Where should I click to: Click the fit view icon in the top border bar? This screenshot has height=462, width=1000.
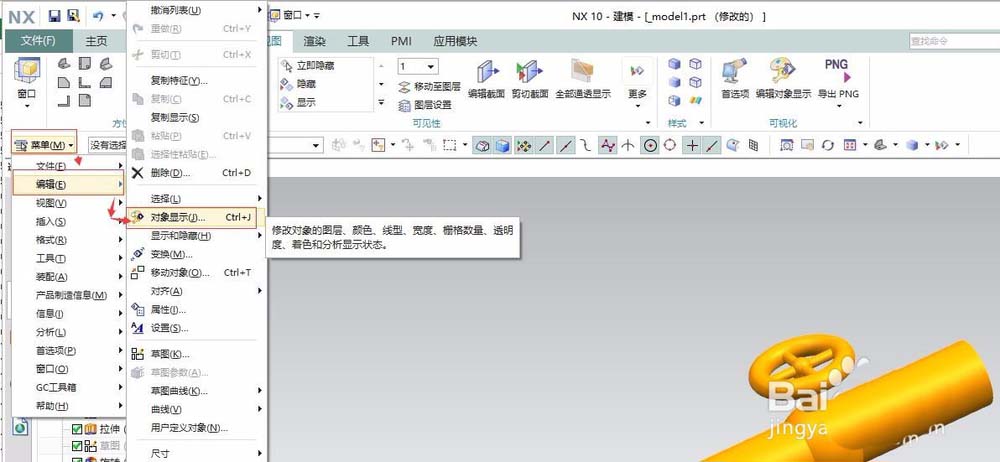pyautogui.click(x=787, y=145)
